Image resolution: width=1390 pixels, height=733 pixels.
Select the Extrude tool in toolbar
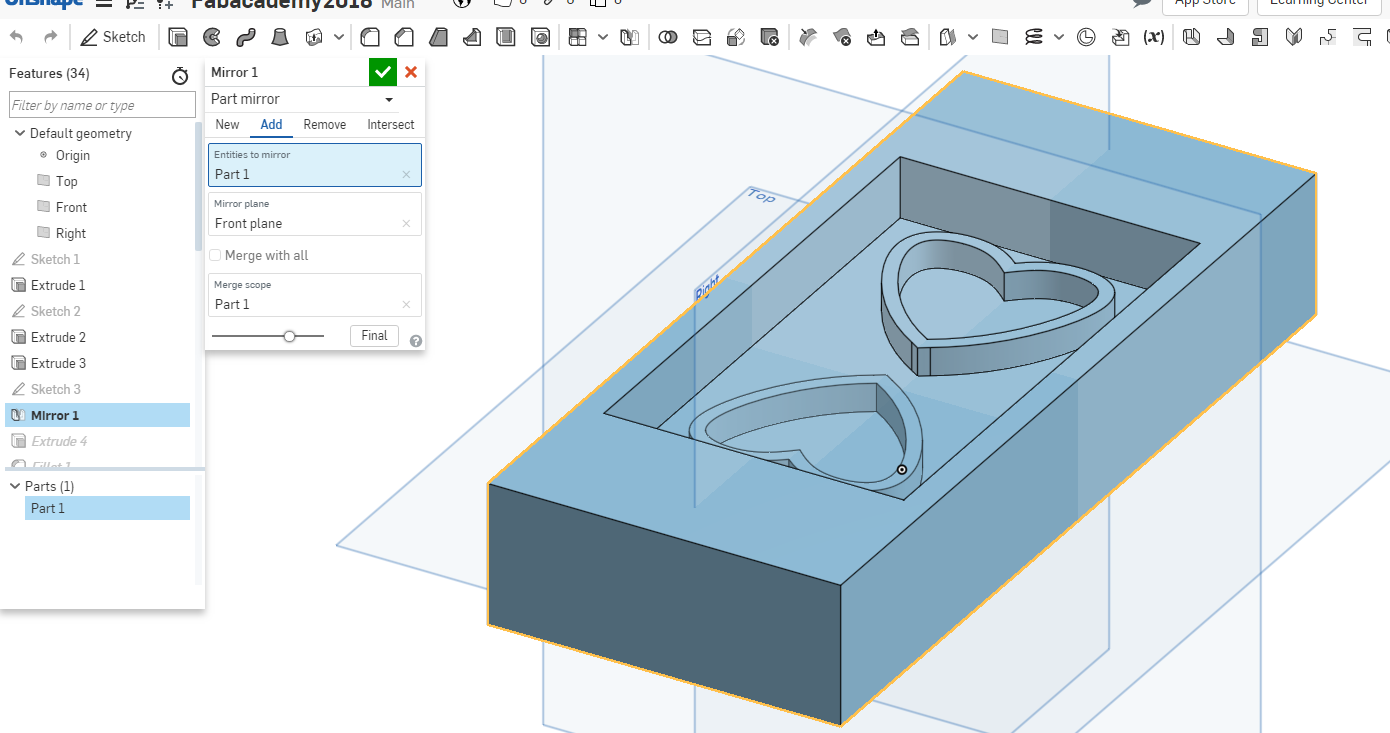178,37
